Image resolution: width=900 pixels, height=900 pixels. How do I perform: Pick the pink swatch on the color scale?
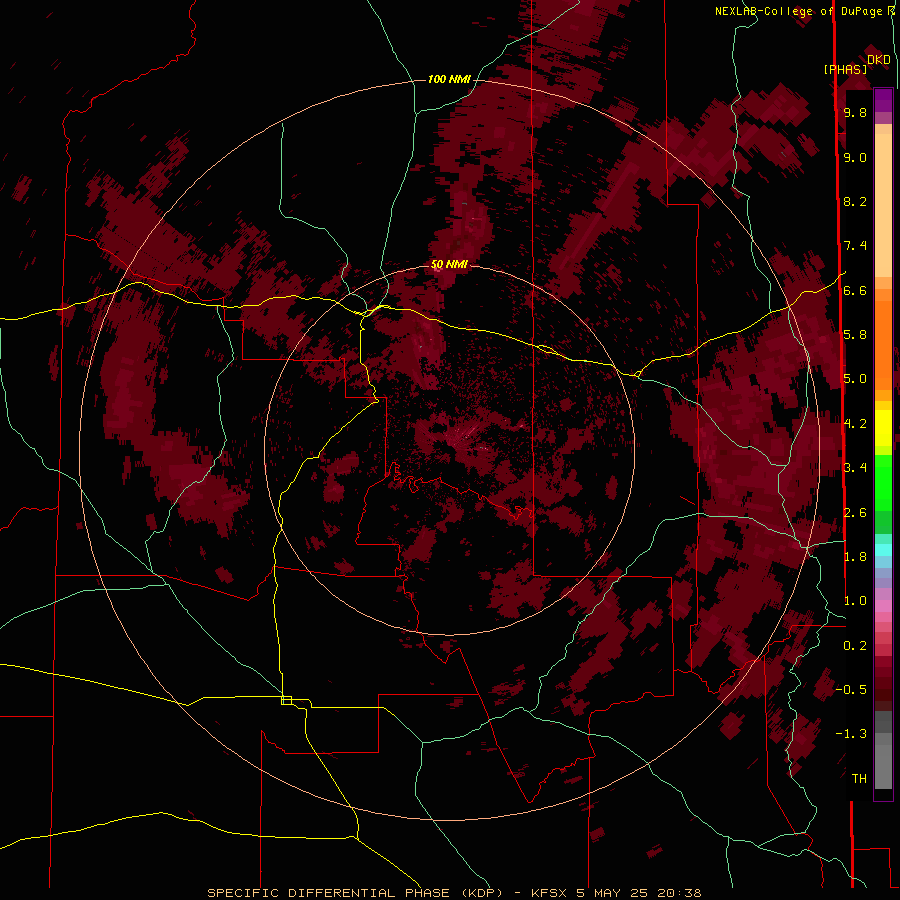pos(883,606)
